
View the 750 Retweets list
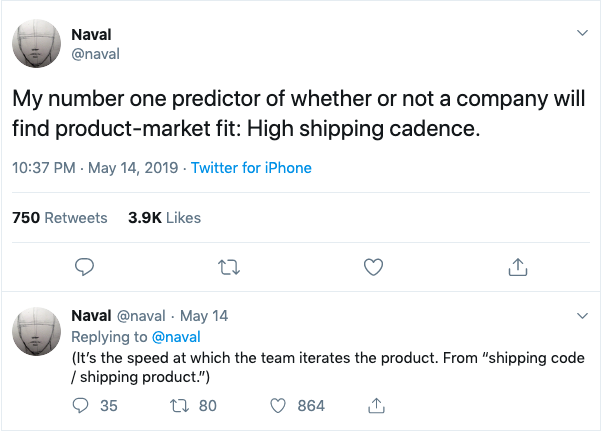click(59, 217)
